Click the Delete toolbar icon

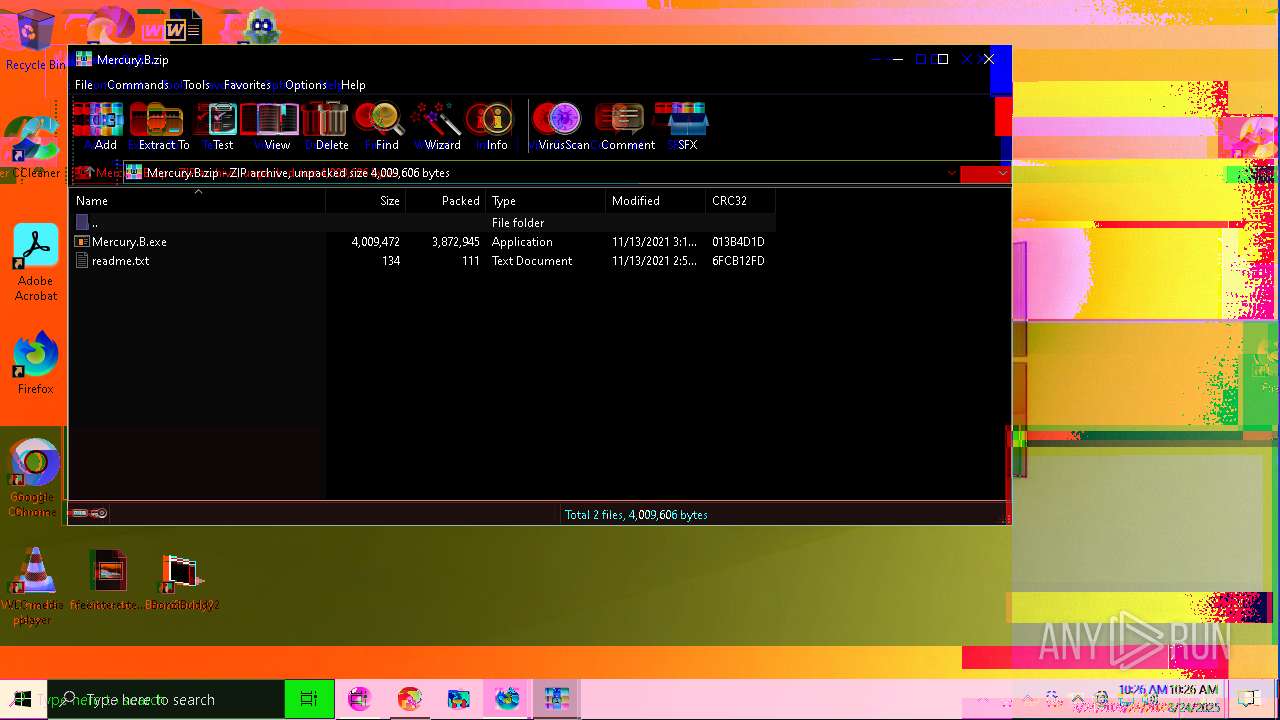(x=330, y=127)
